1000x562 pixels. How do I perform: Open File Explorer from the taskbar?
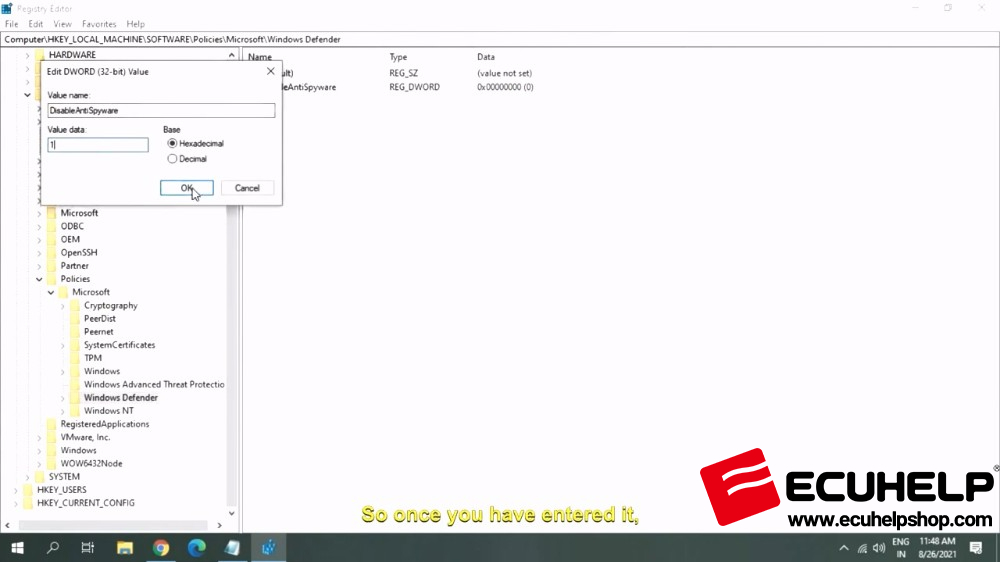coord(124,548)
